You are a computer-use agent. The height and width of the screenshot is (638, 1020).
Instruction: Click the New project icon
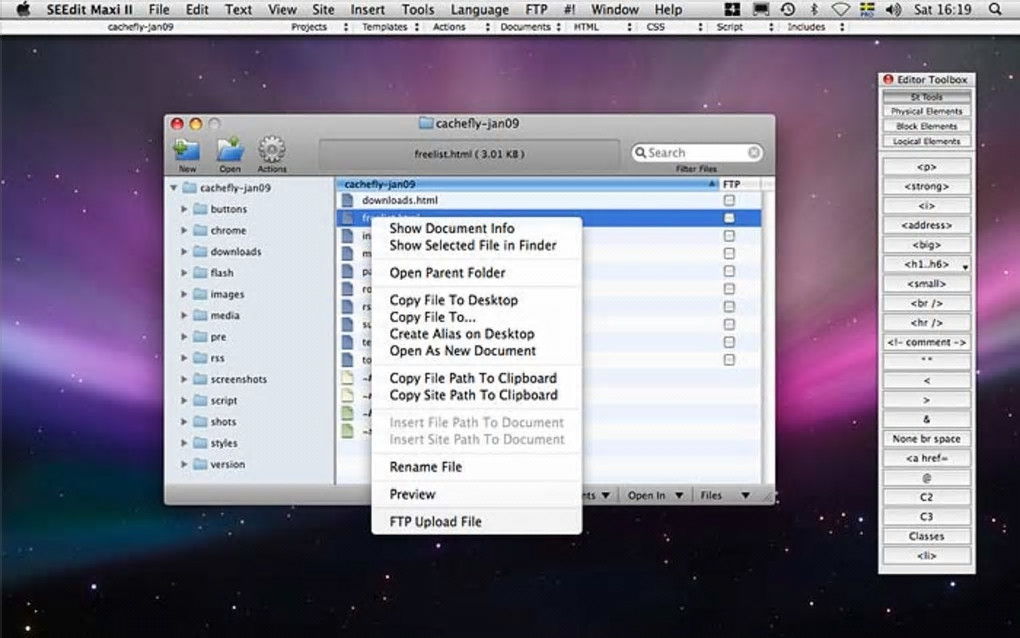coord(187,150)
